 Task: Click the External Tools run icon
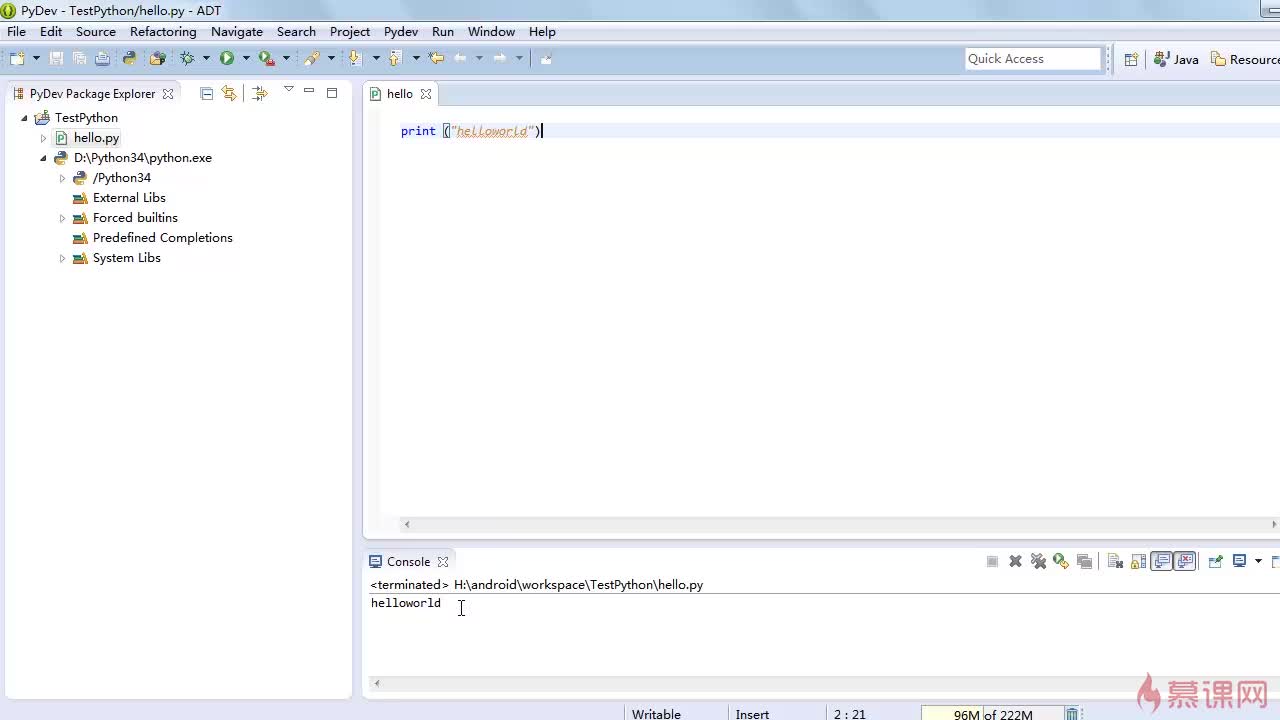266,58
